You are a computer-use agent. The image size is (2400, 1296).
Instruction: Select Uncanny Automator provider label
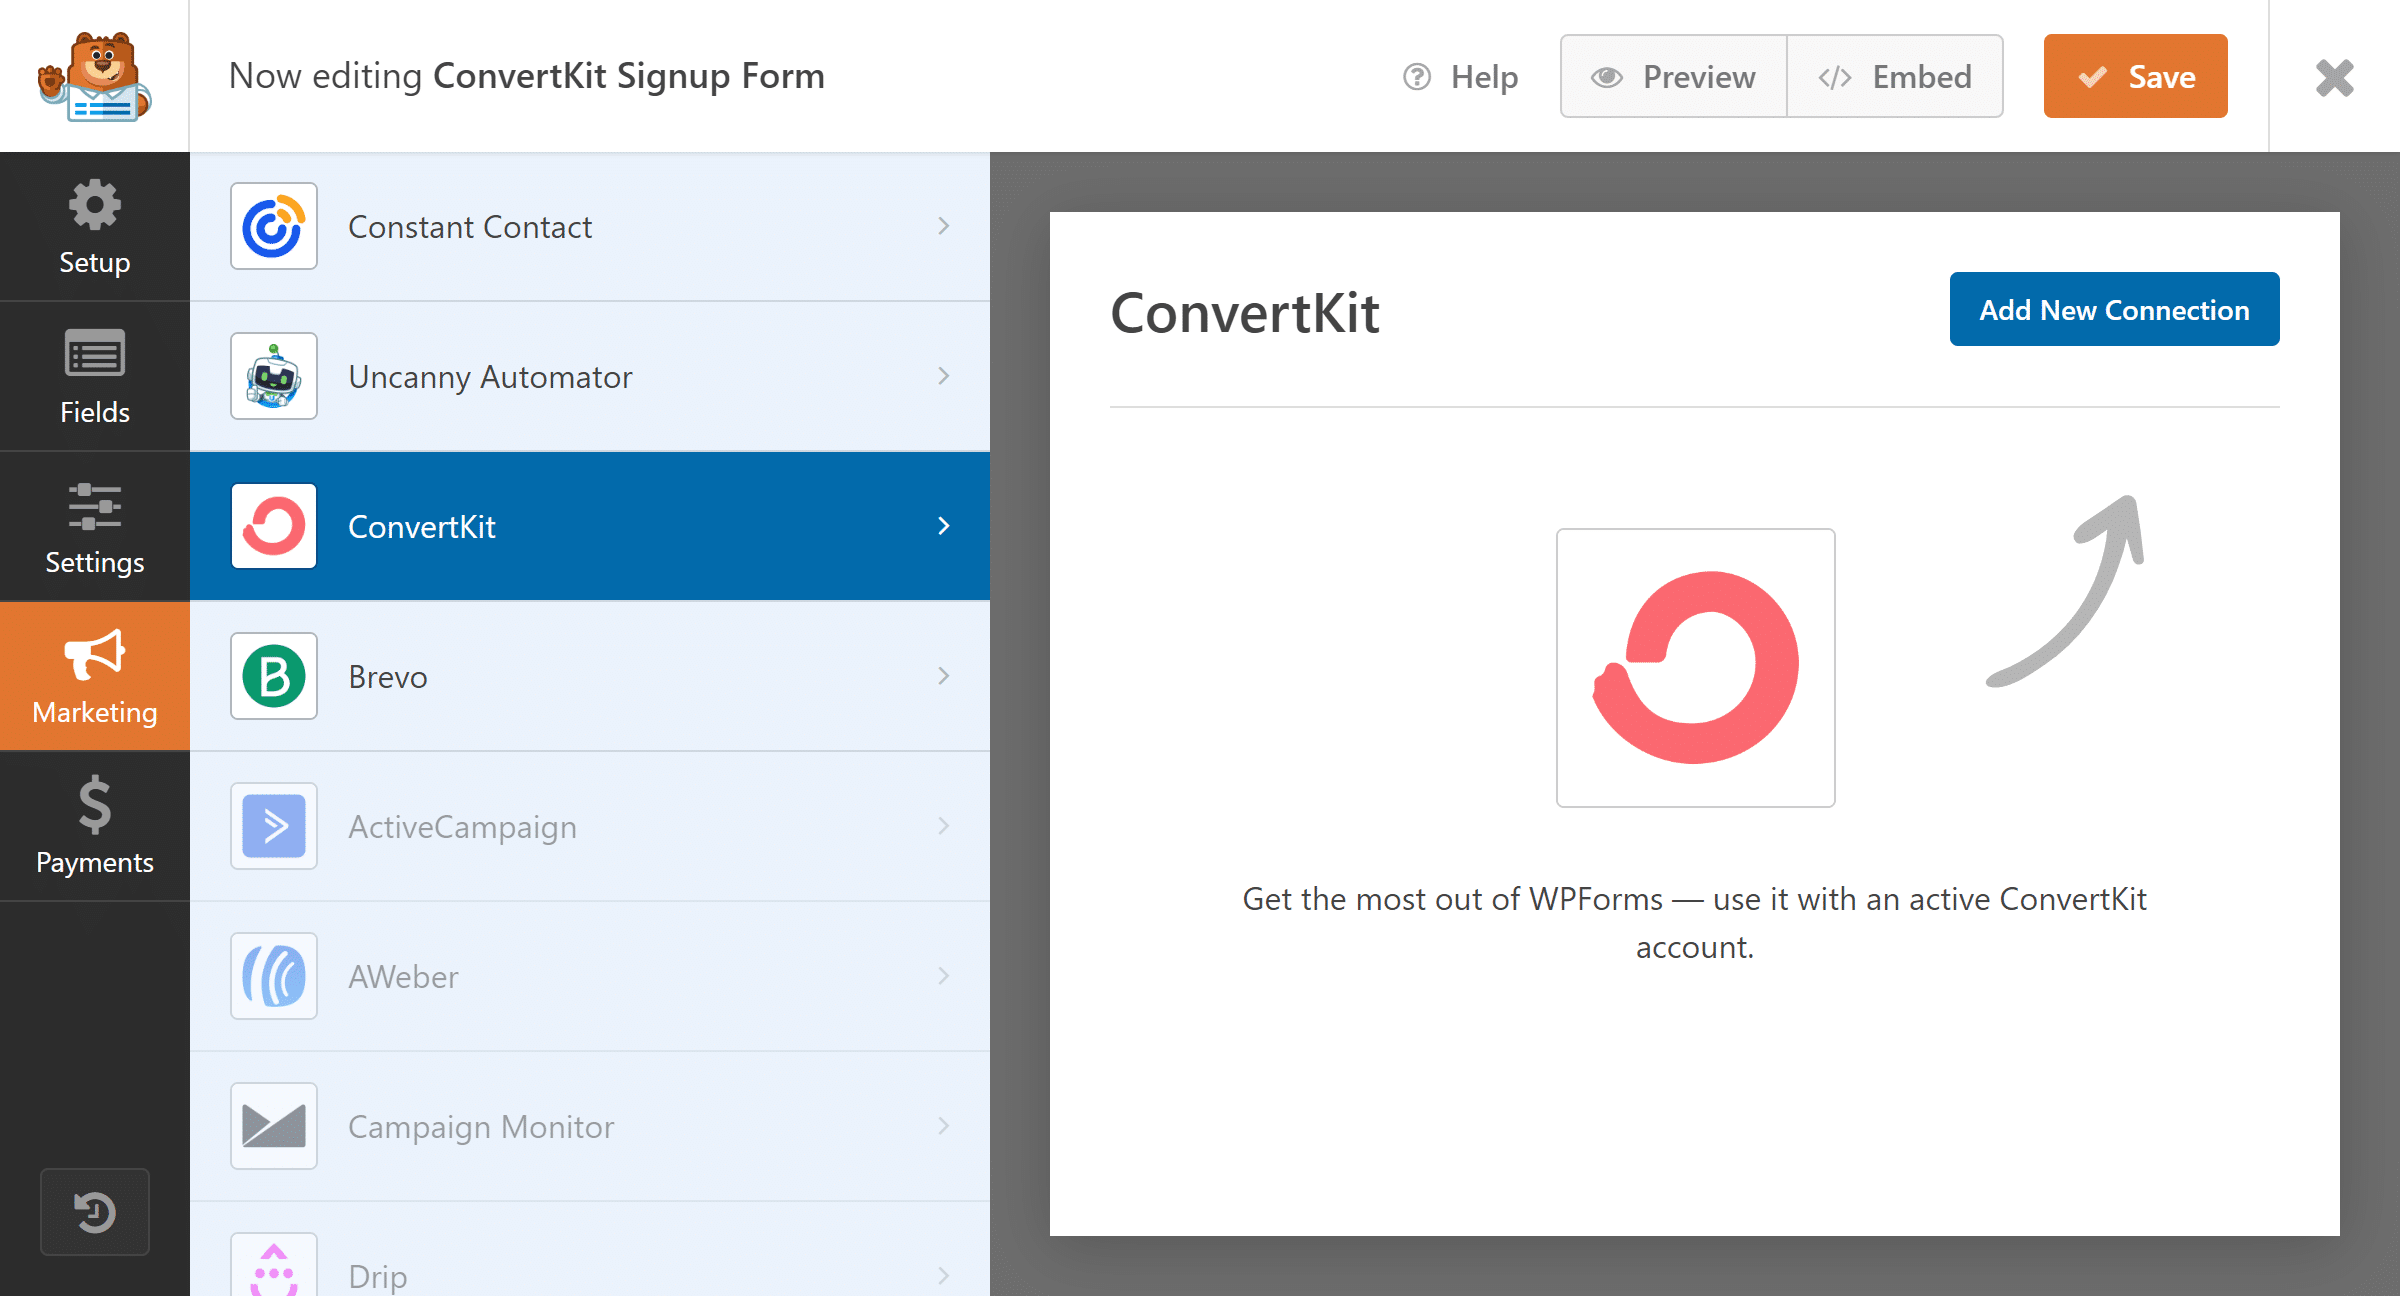[x=490, y=377]
